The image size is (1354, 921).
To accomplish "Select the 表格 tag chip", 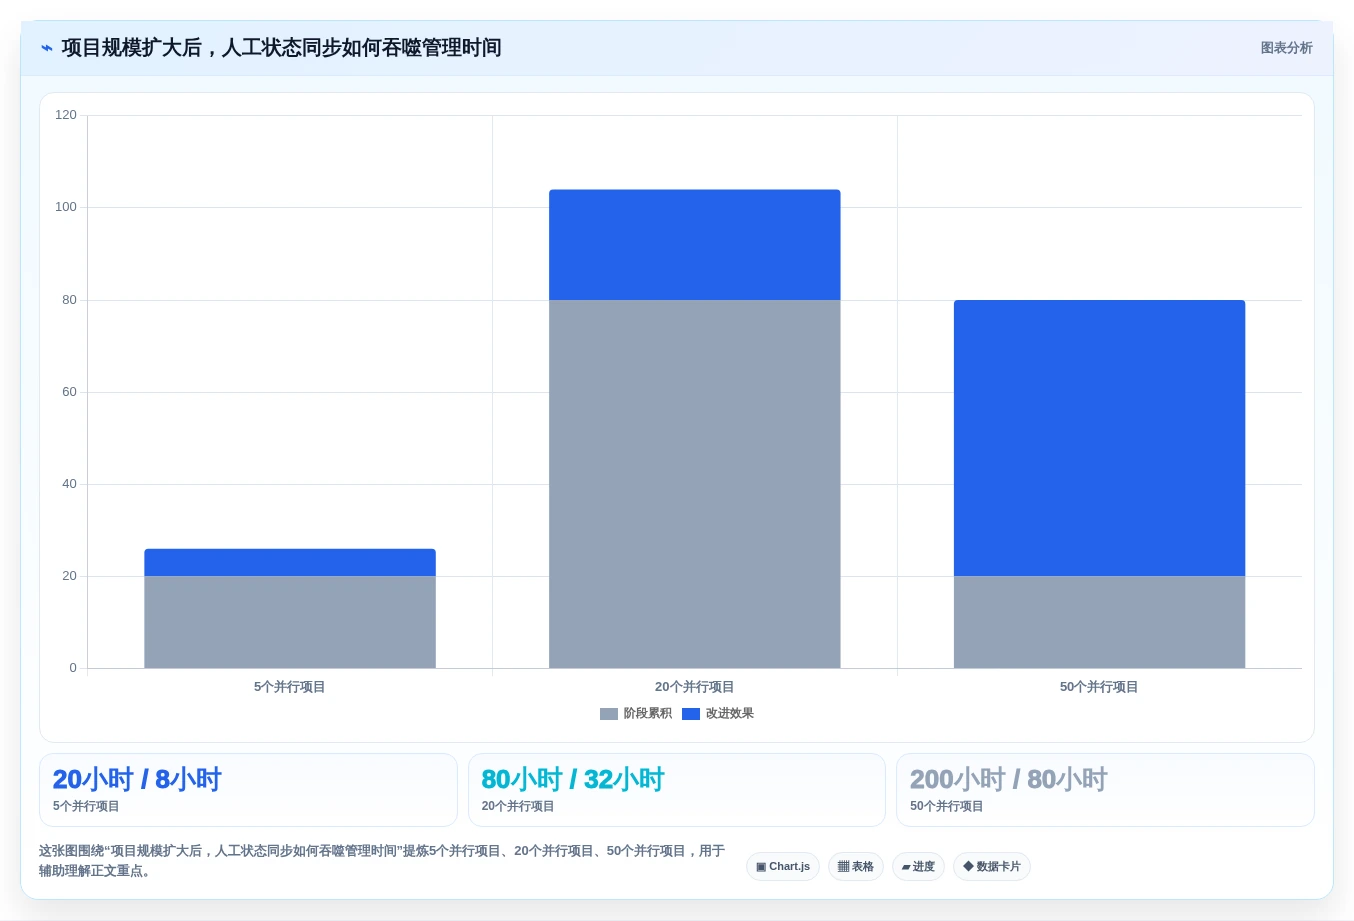I will (x=856, y=867).
